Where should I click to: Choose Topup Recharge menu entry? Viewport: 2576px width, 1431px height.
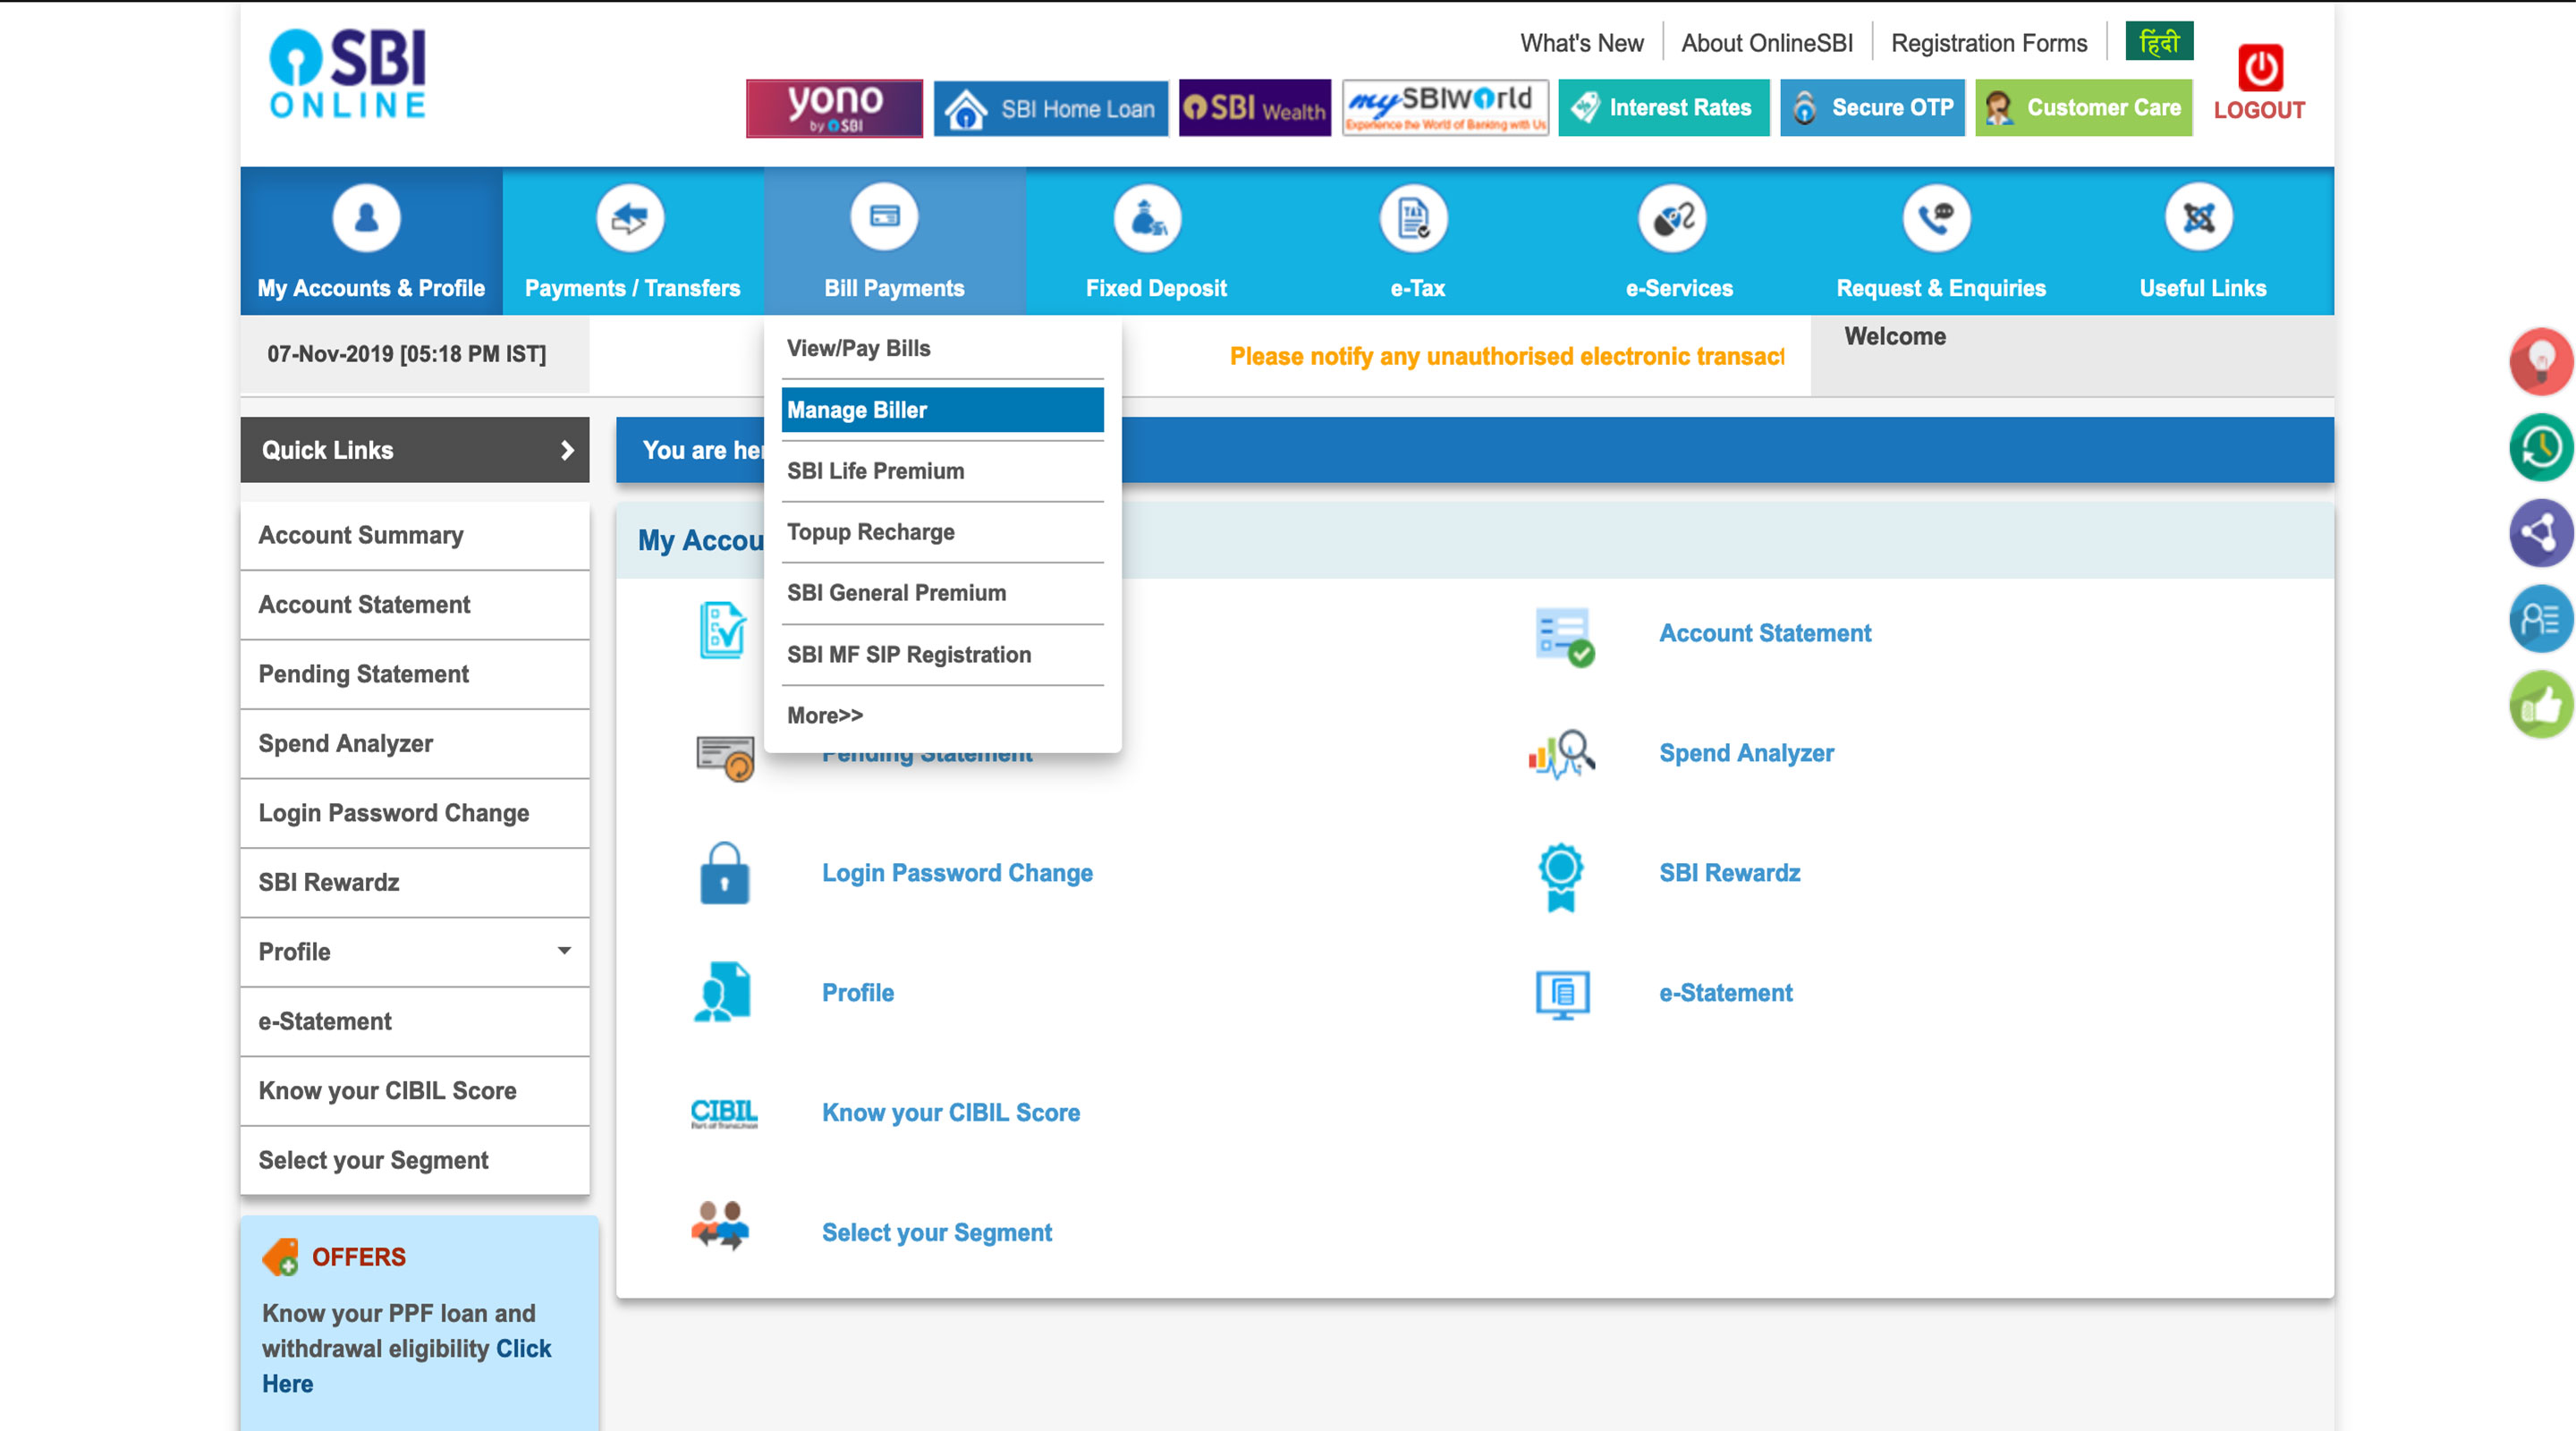click(x=870, y=532)
